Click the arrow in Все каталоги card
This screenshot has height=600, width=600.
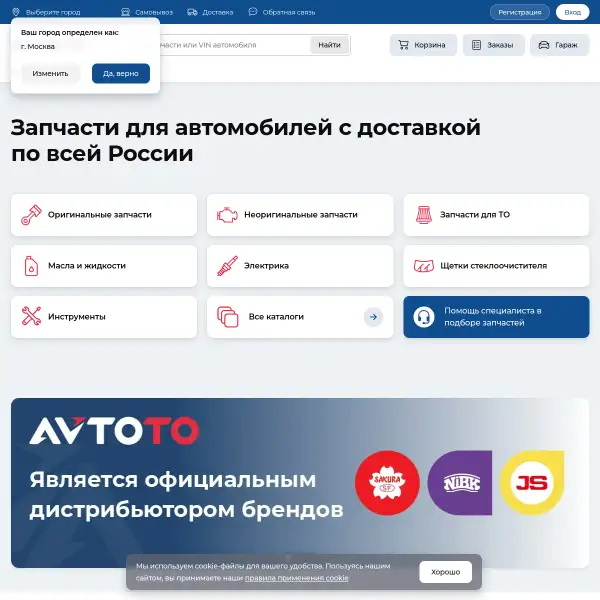373,317
